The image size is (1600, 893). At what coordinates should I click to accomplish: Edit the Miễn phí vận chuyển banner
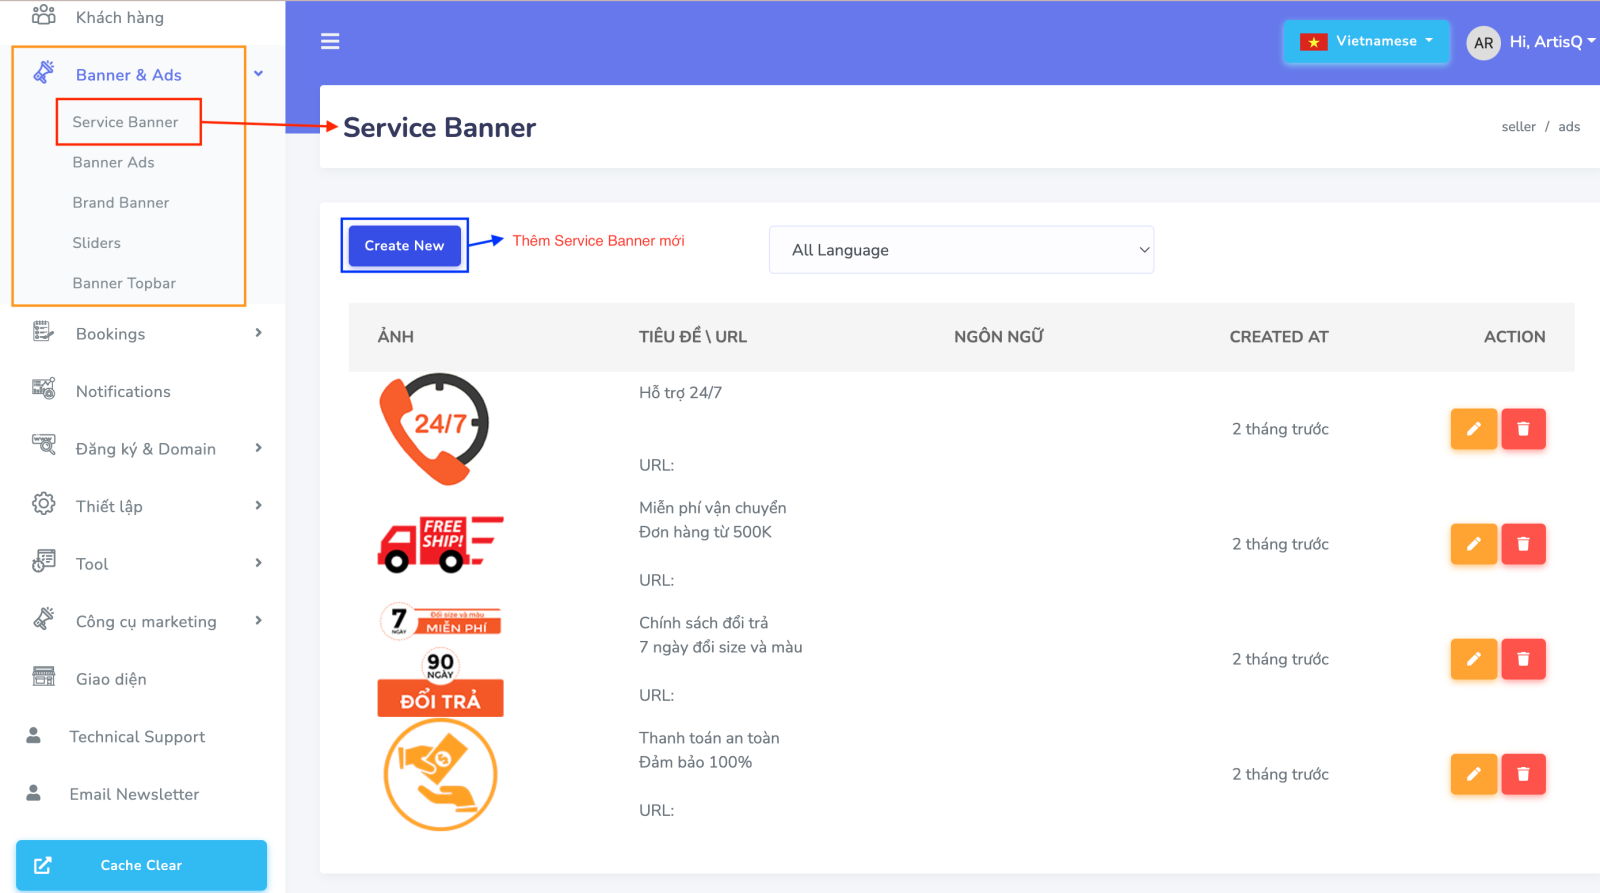[x=1473, y=544]
